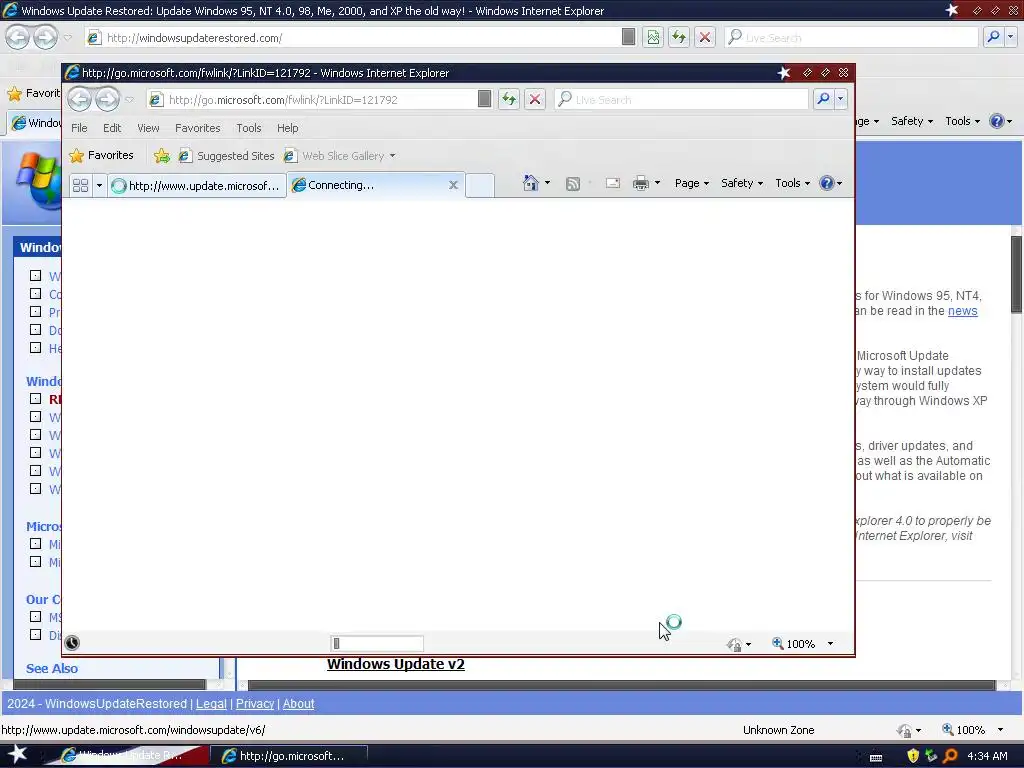1024x768 pixels.
Task: Click Windows Update v2 heading link
Action: pos(396,664)
